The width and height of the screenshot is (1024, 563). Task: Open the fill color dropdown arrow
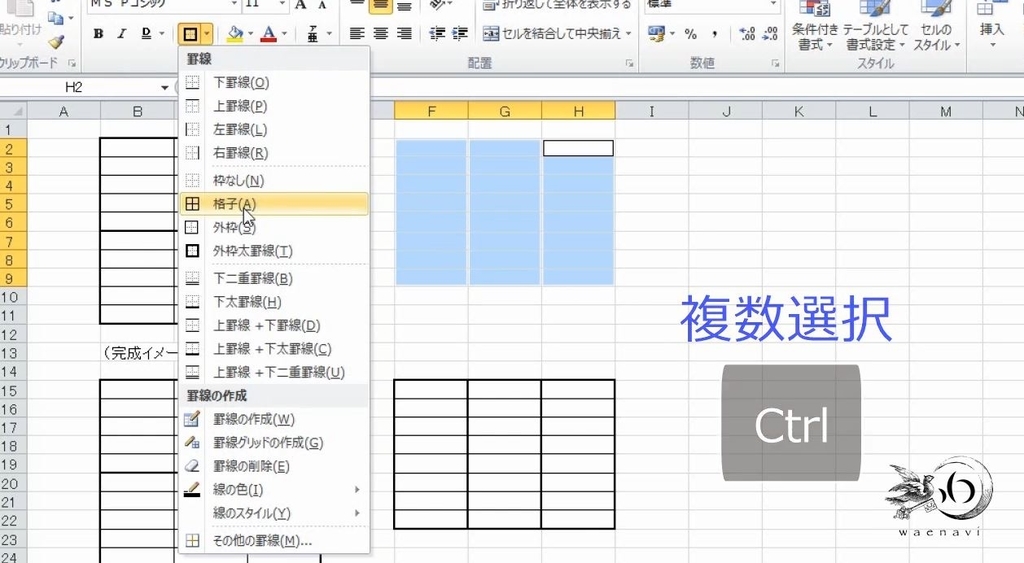coord(251,33)
